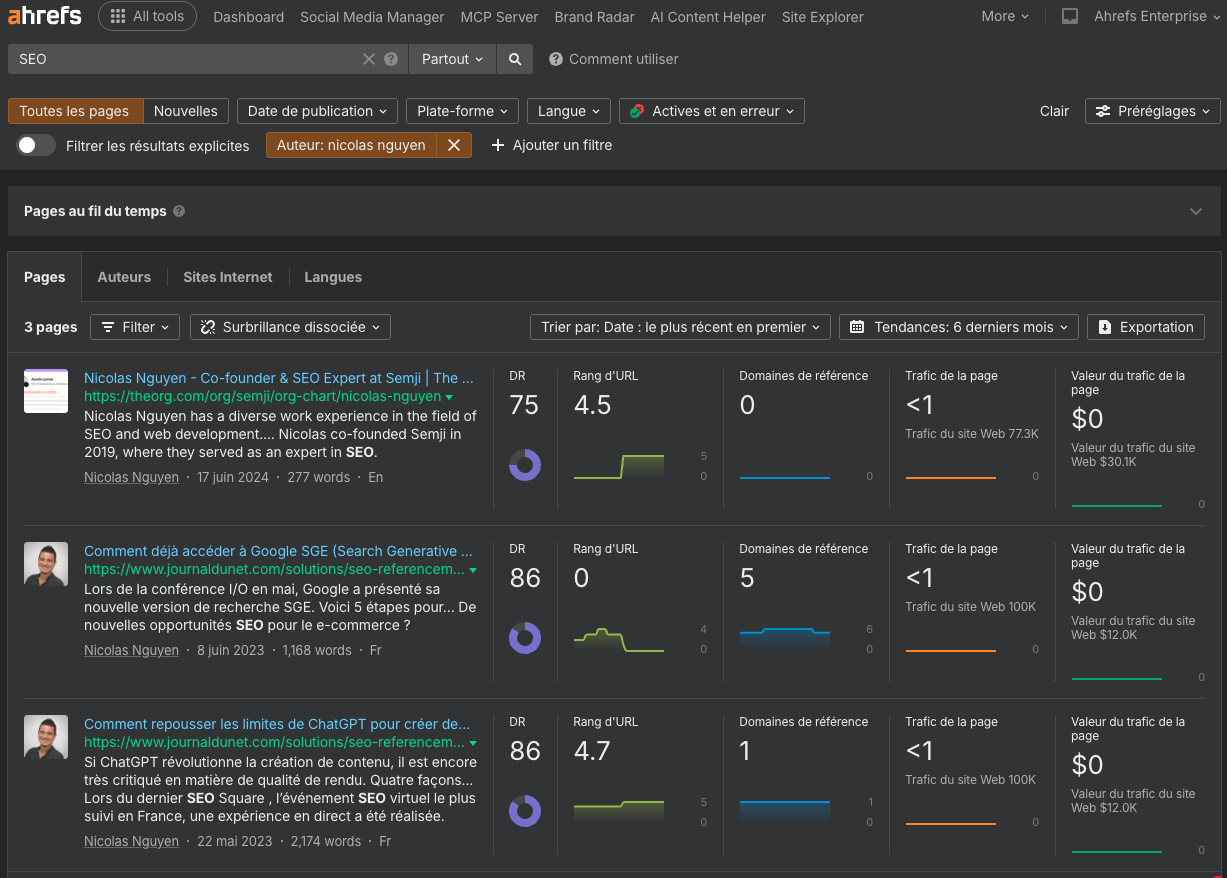Image resolution: width=1227 pixels, height=878 pixels.
Task: Click the Ahrefs logo
Action: click(x=45, y=16)
